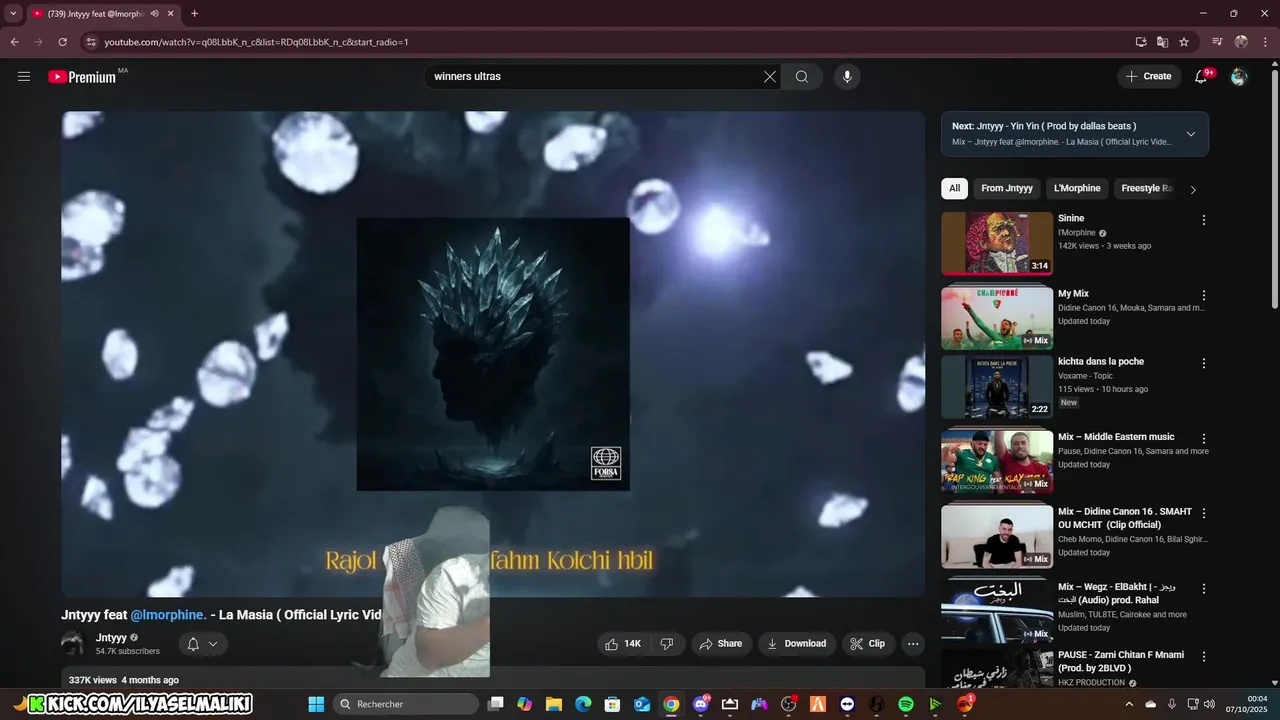
Task: Select the Freestyle Rap filter chip
Action: 1147,188
